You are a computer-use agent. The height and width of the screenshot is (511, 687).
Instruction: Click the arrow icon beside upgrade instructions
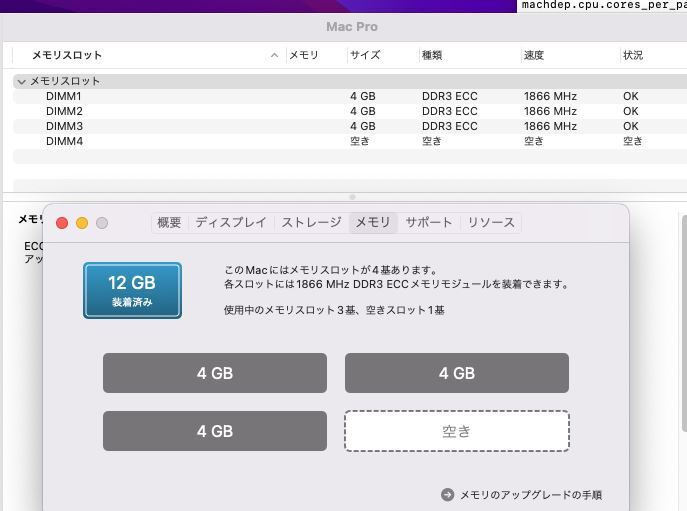[447, 495]
